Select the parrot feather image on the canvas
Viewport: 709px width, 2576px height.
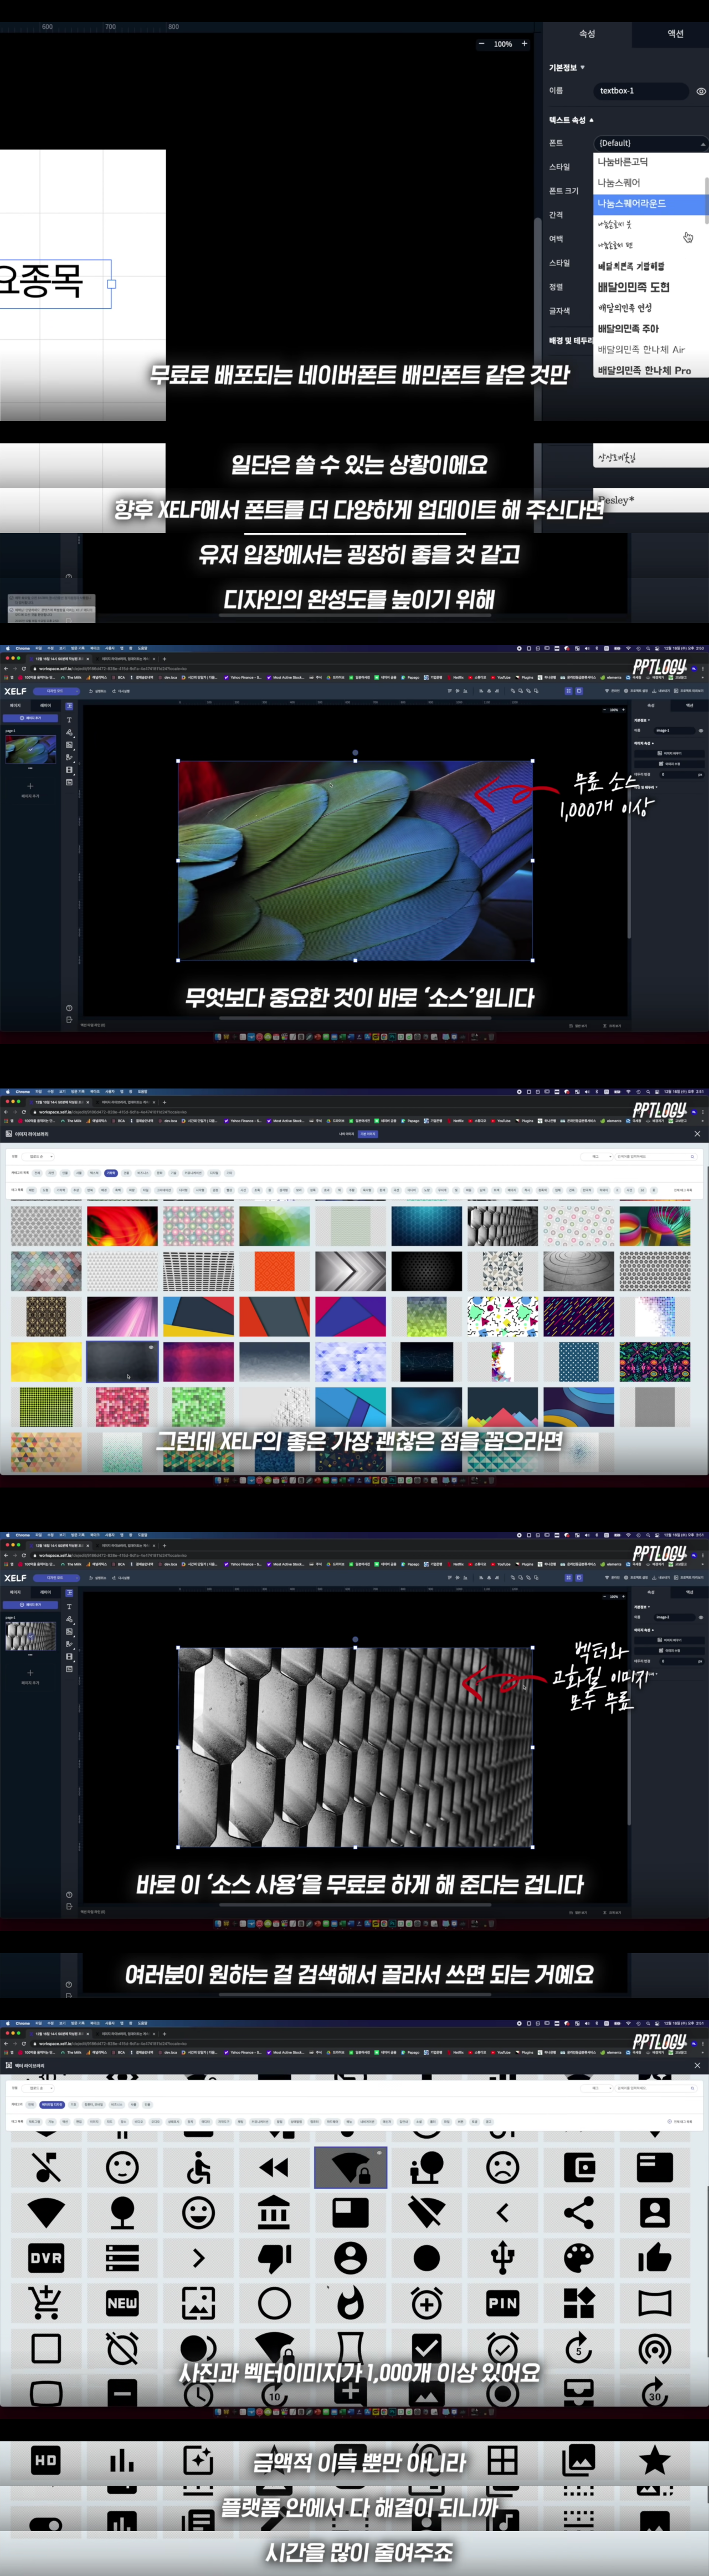pyautogui.click(x=355, y=860)
